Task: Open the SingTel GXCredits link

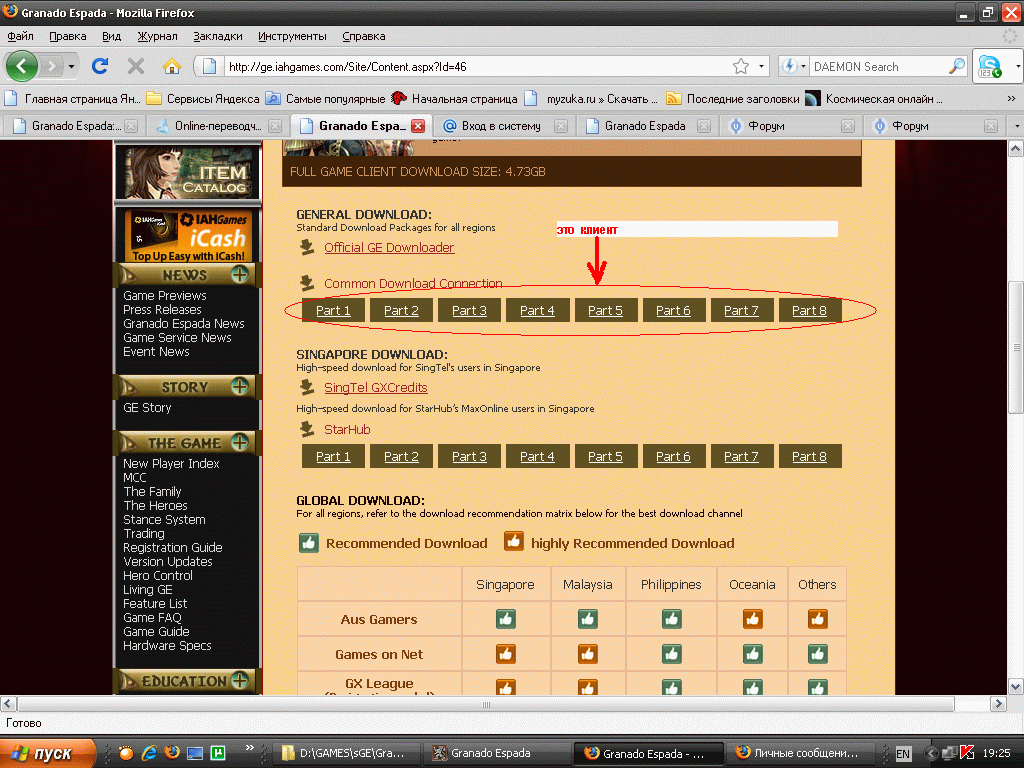Action: pos(376,387)
